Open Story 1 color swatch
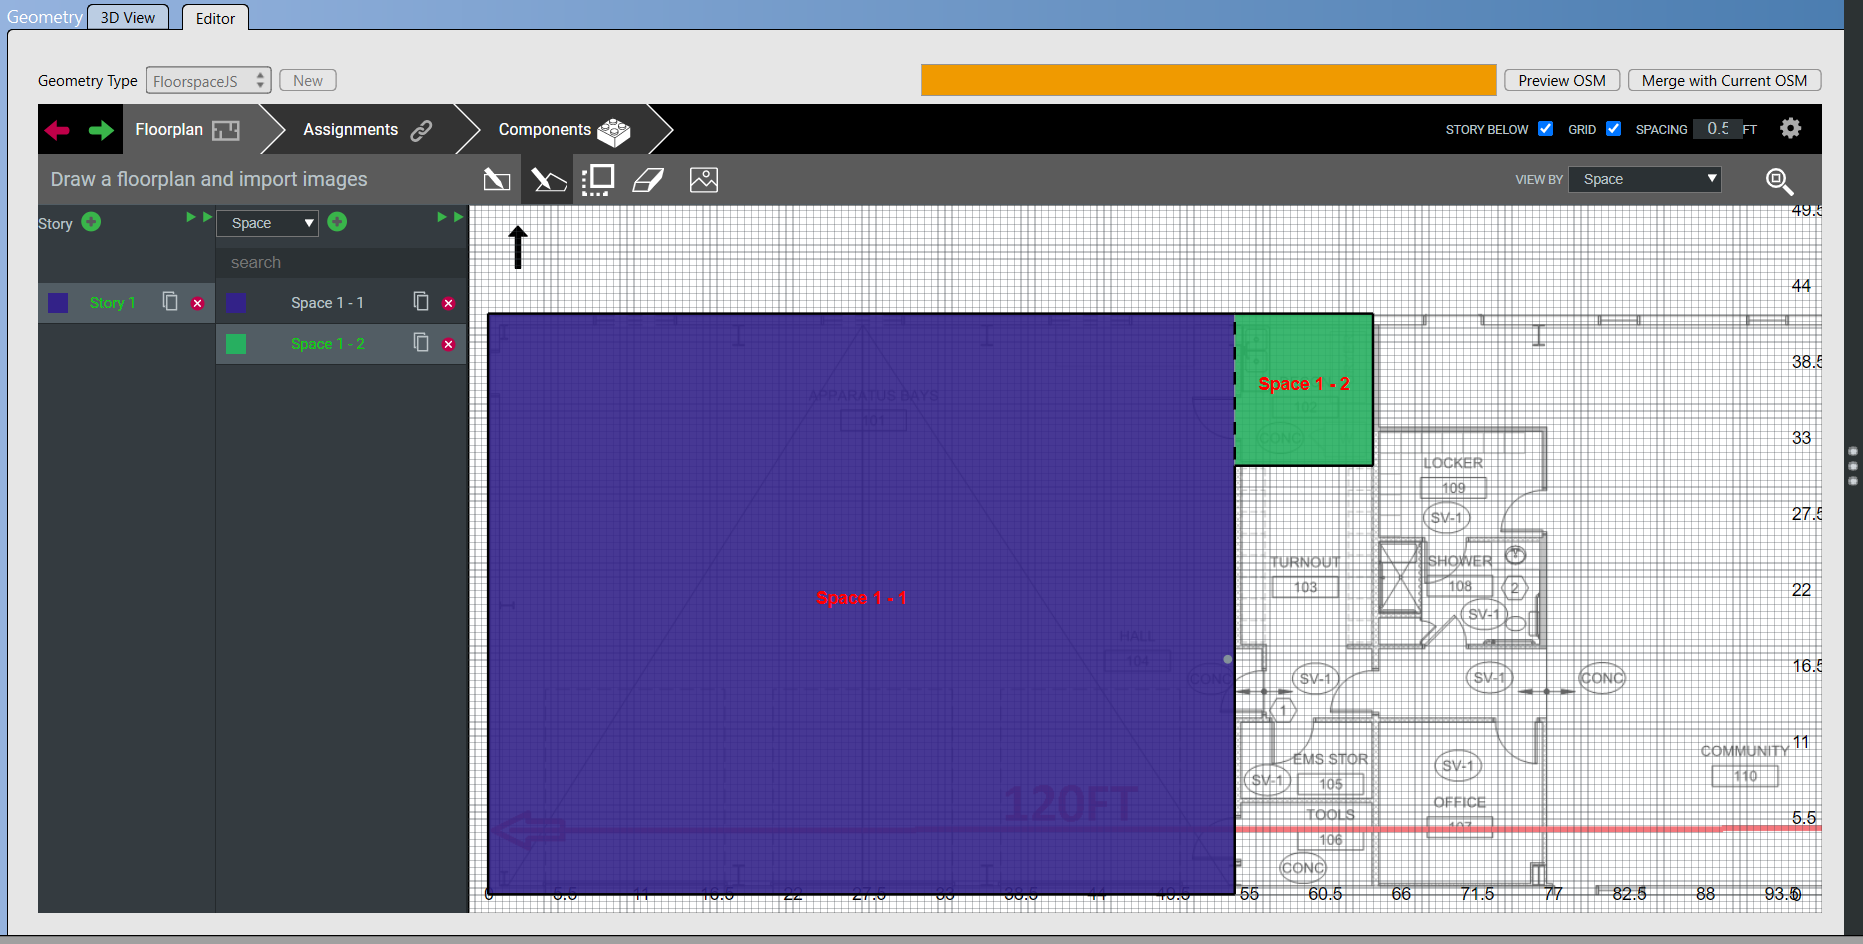The width and height of the screenshot is (1863, 944). (x=58, y=303)
